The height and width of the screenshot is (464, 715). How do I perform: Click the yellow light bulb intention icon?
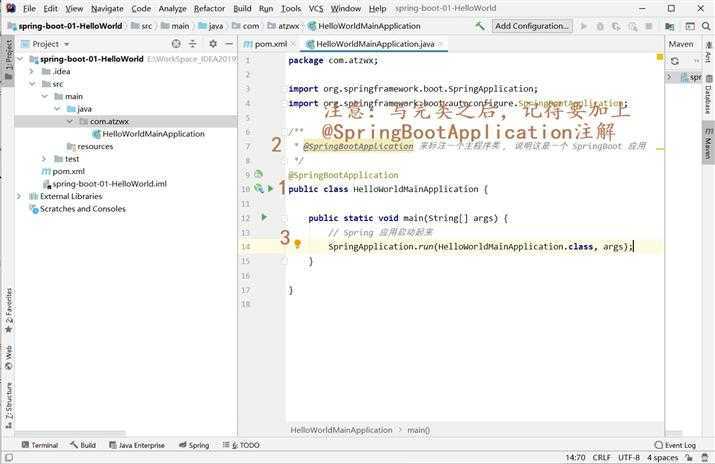coord(297,244)
